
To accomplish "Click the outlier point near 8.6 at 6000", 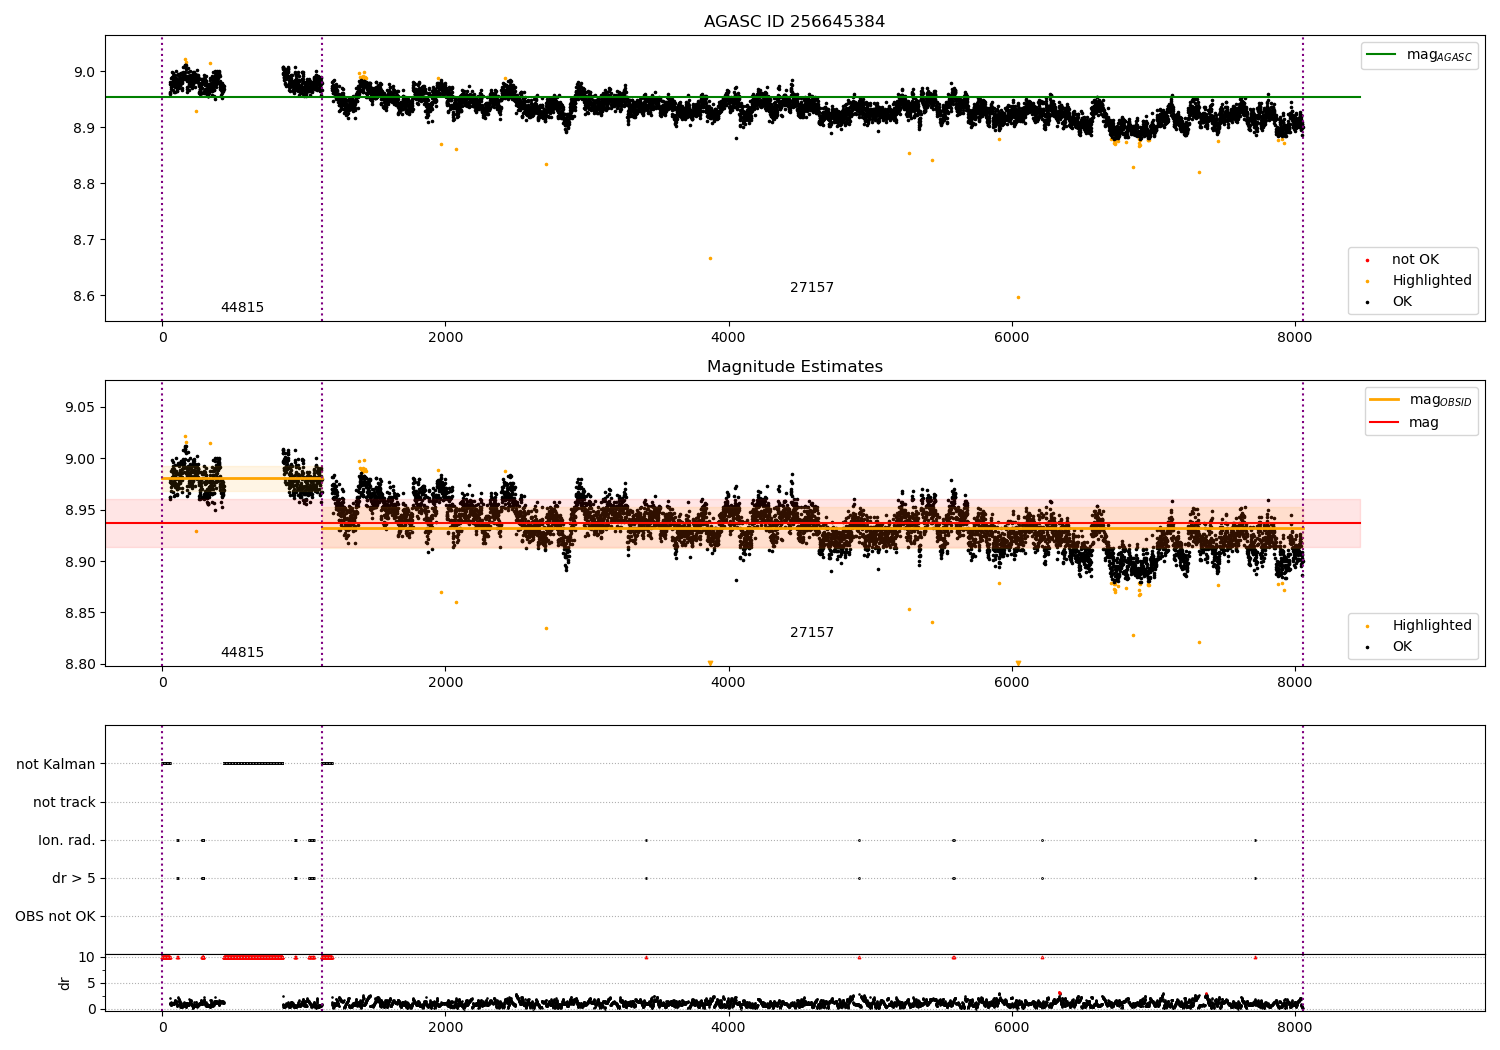I will [x=1018, y=297].
